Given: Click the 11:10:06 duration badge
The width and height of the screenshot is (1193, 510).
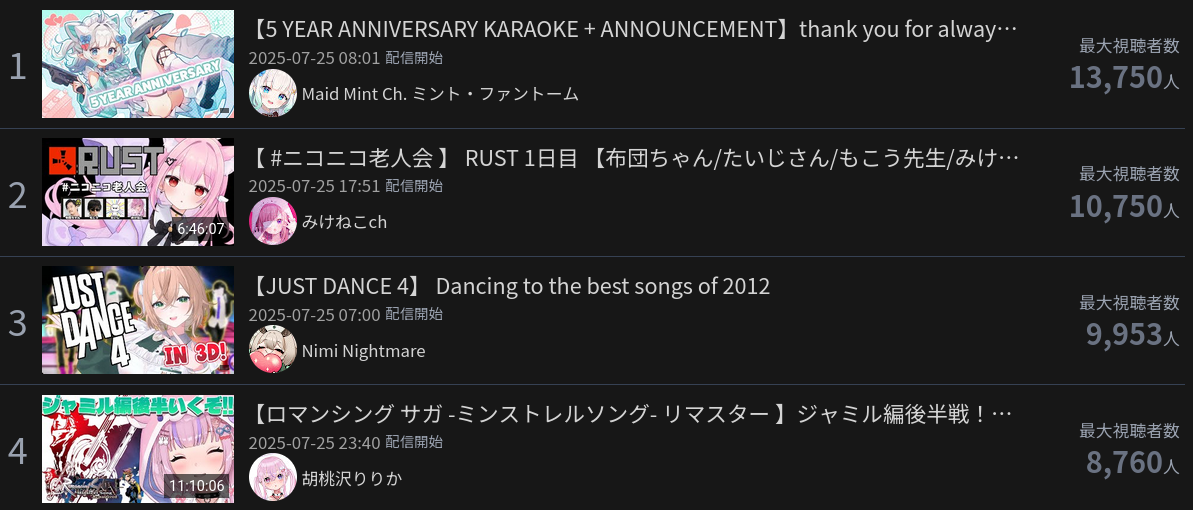Looking at the screenshot, I should pyautogui.click(x=197, y=486).
